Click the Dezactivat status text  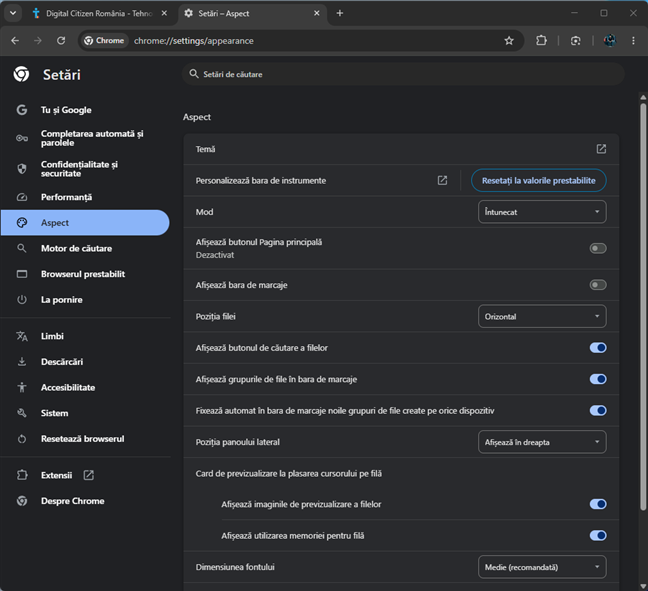[215, 255]
